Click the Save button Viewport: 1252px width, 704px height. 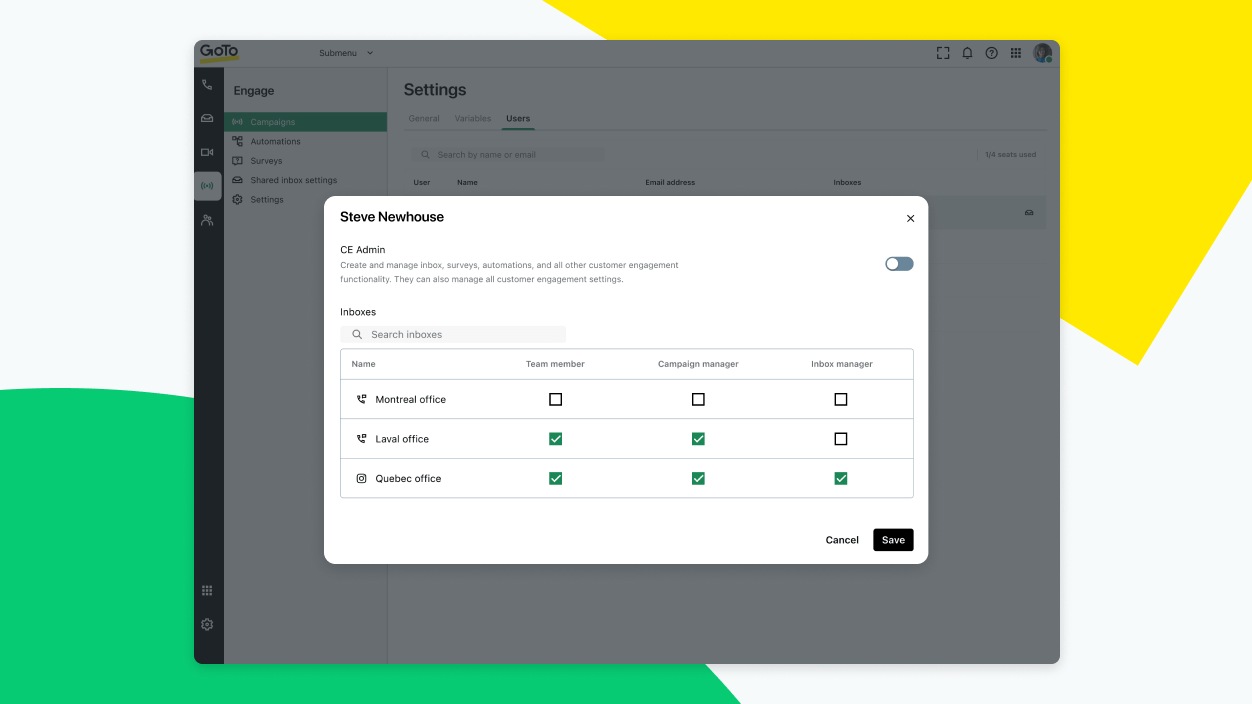click(x=893, y=540)
